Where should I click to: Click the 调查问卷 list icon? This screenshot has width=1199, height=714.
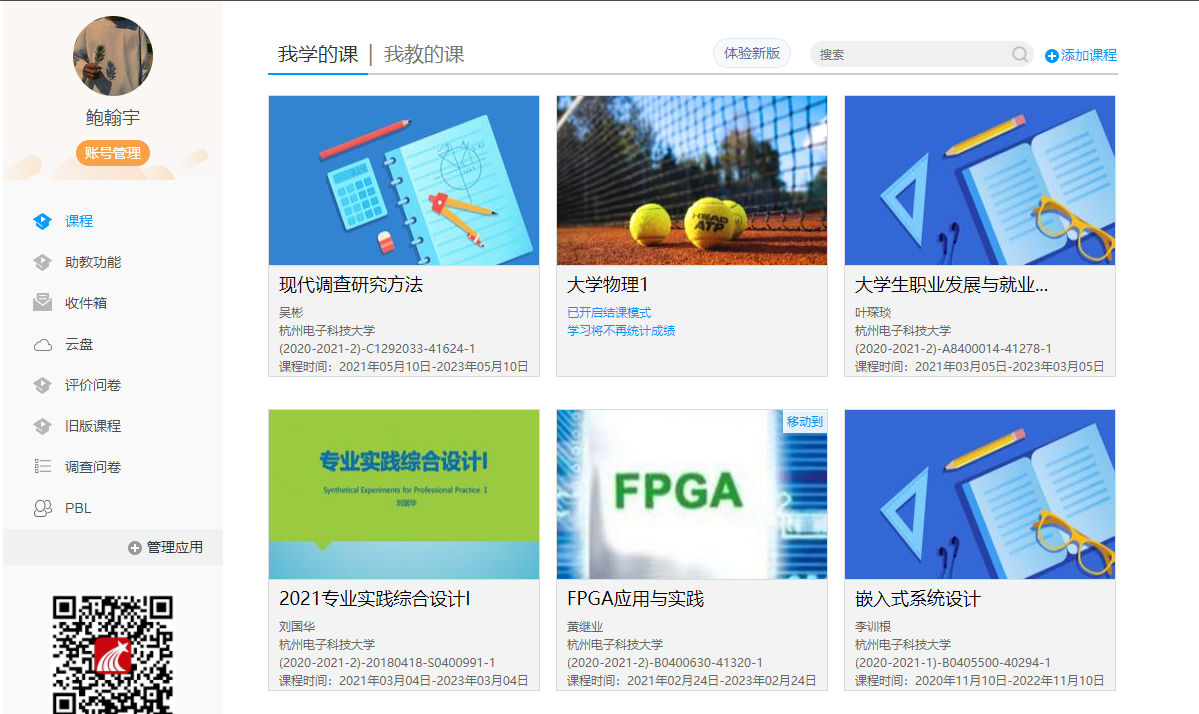click(x=42, y=466)
